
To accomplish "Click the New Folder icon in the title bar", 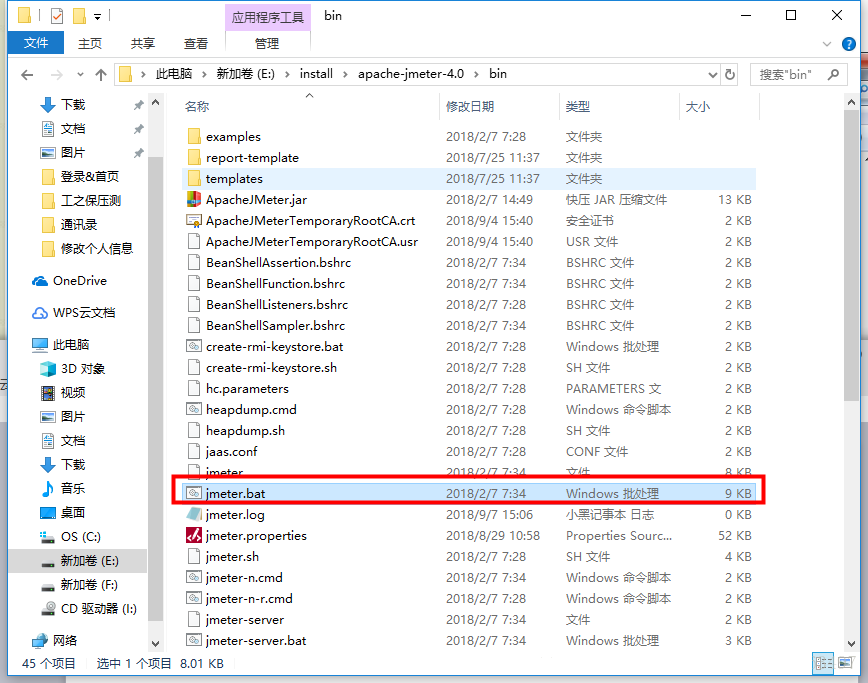I will (79, 16).
